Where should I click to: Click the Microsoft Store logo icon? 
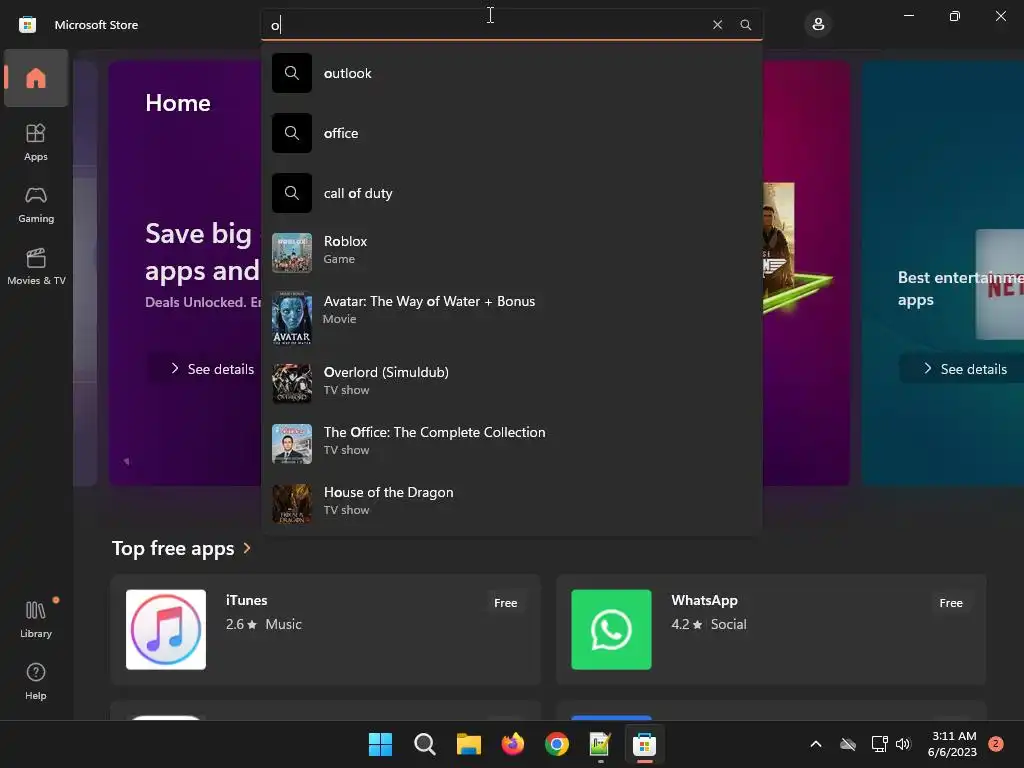[27, 25]
